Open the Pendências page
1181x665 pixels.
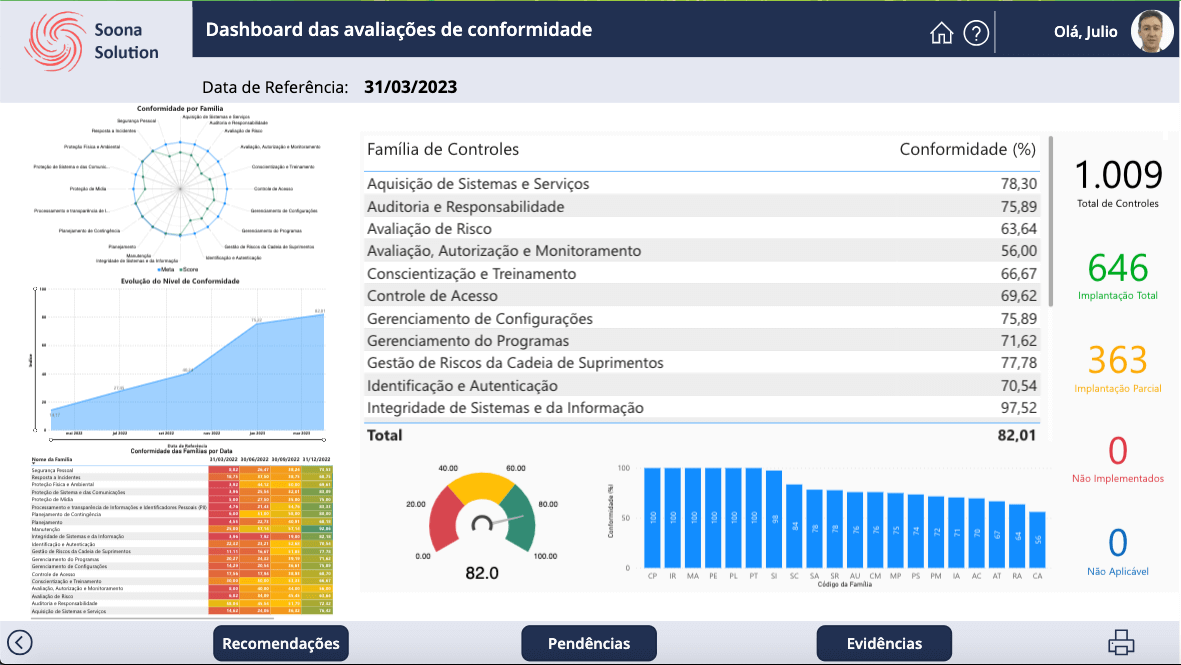(x=589, y=643)
